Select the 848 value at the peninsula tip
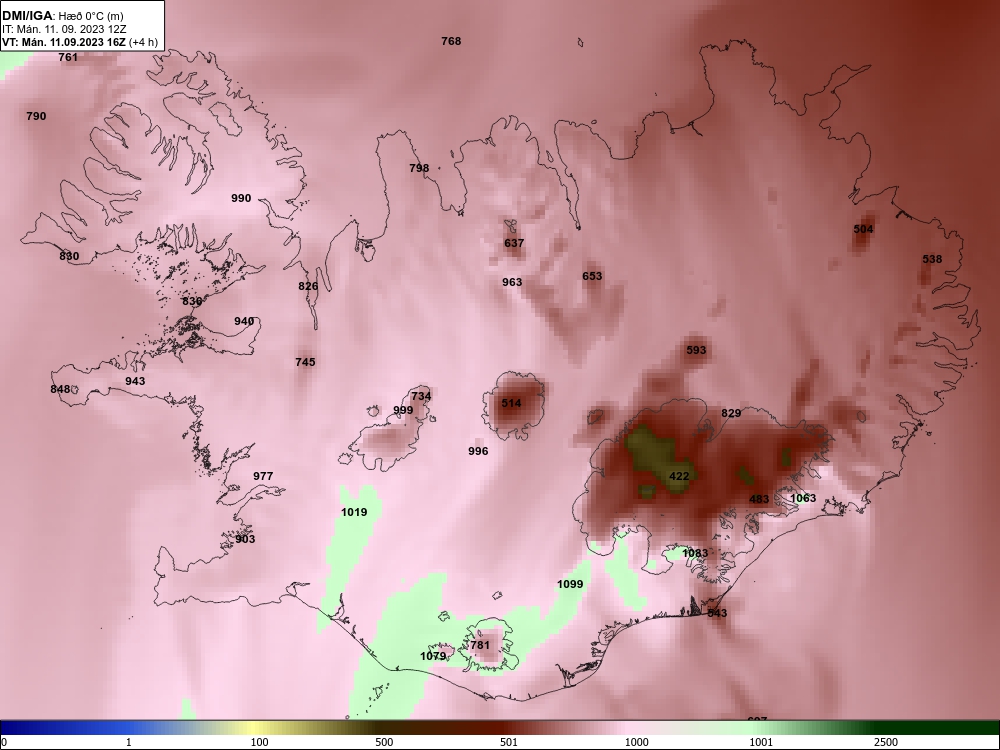 pos(60,390)
